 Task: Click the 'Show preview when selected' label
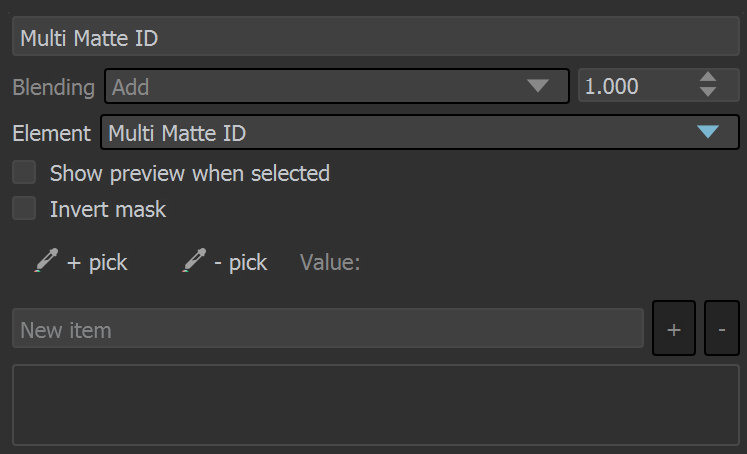click(x=190, y=173)
